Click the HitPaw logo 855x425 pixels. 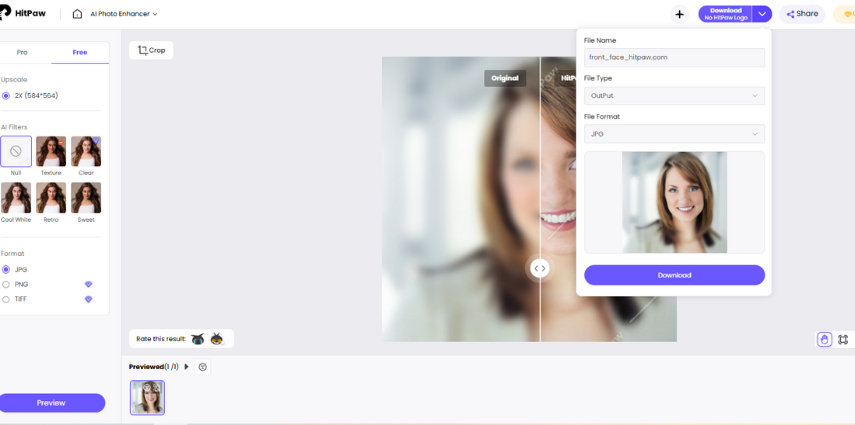[x=21, y=14]
